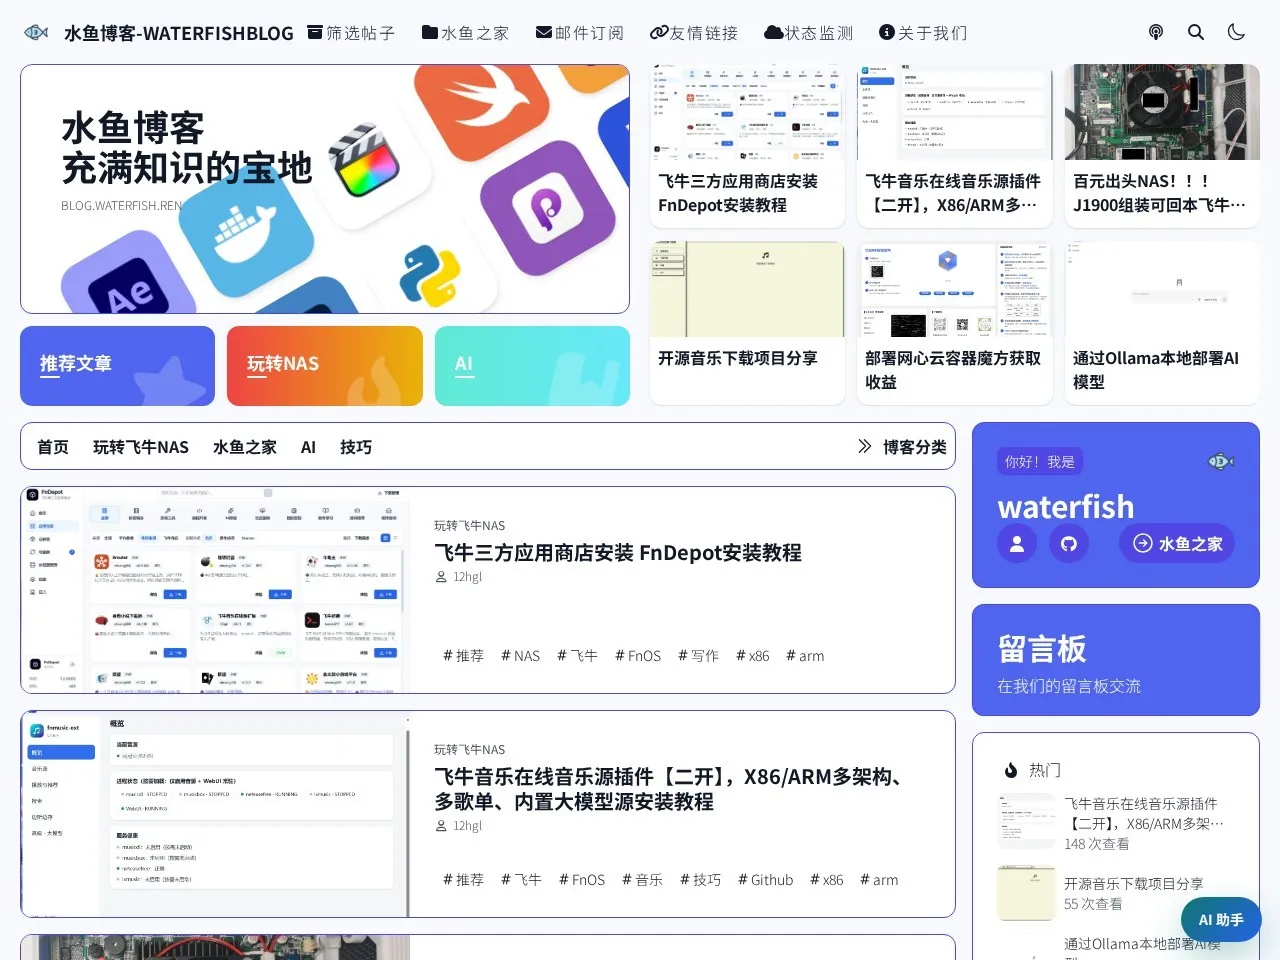Open 友情链接 menu item

point(694,33)
